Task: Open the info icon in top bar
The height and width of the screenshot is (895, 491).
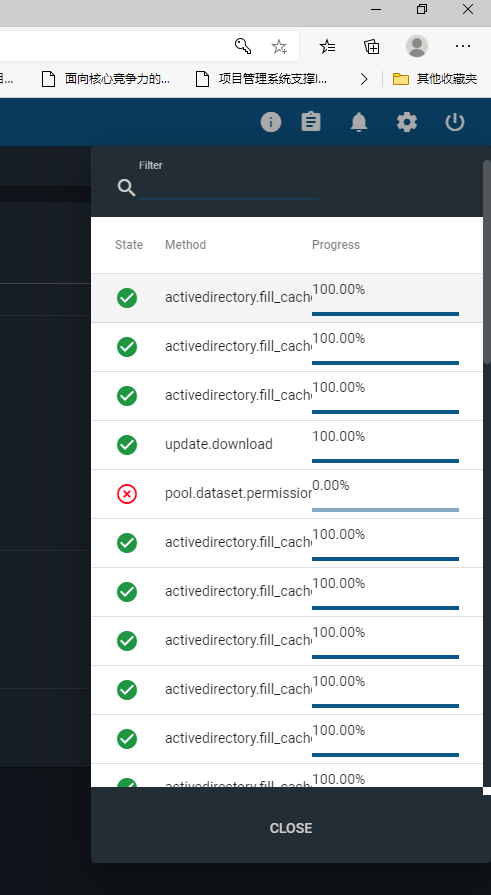Action: click(x=271, y=122)
